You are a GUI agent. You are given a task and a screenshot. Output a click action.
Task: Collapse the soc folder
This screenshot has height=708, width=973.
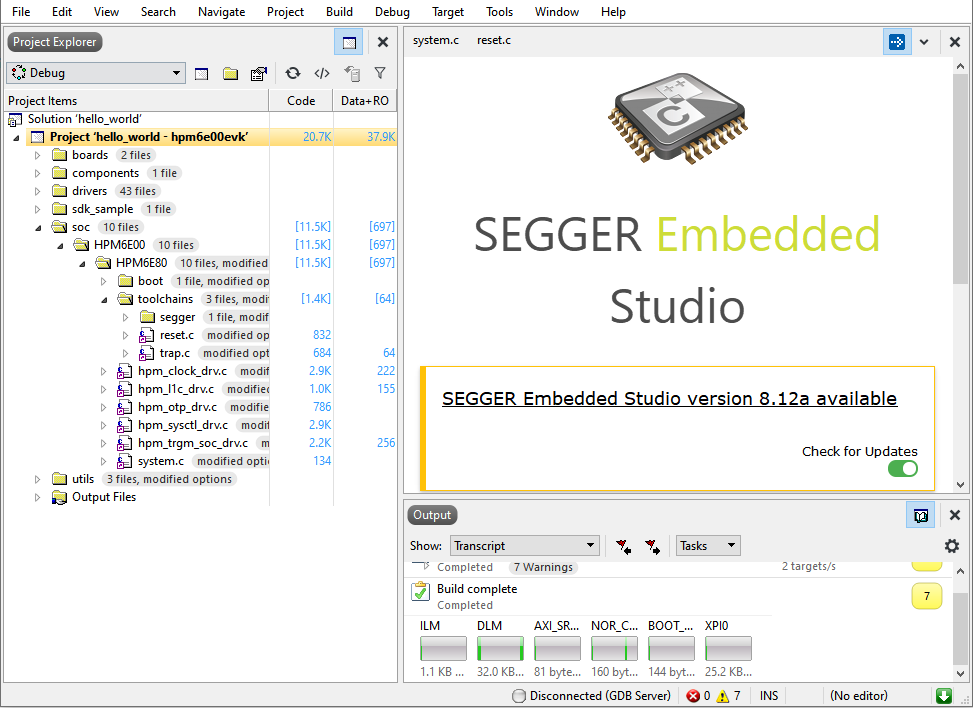[38, 228]
